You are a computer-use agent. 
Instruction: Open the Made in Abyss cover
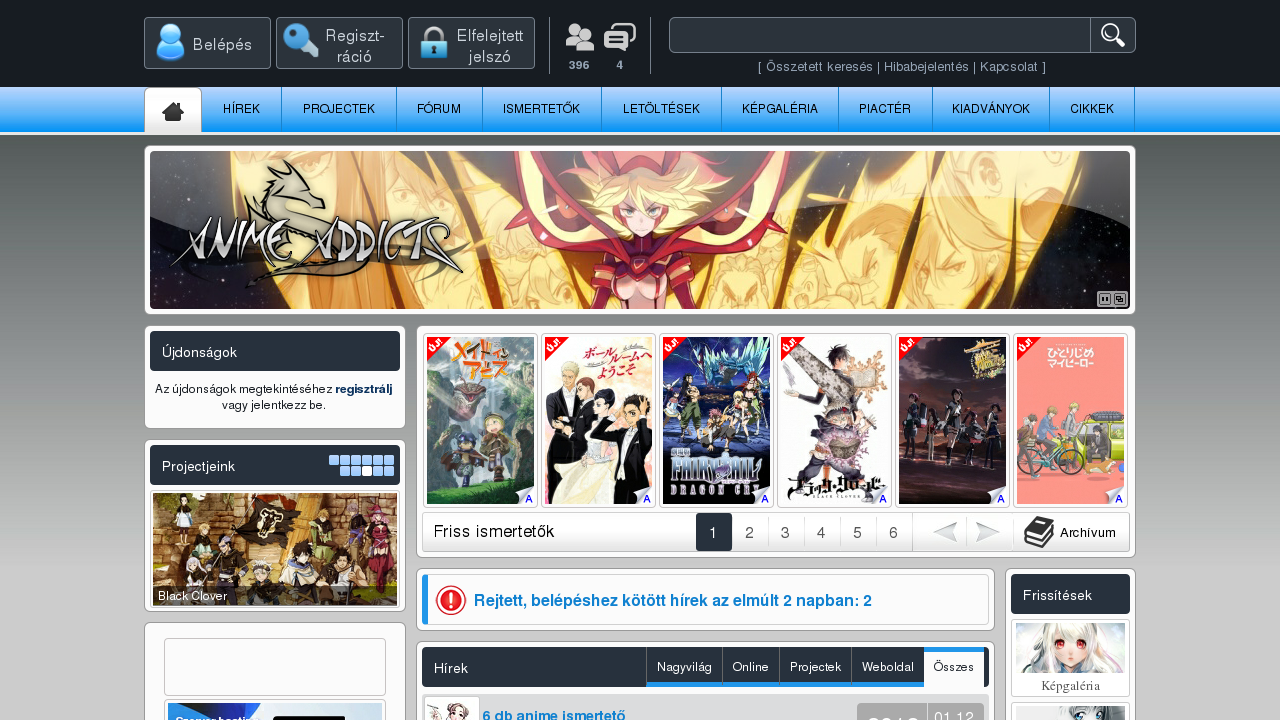point(480,420)
